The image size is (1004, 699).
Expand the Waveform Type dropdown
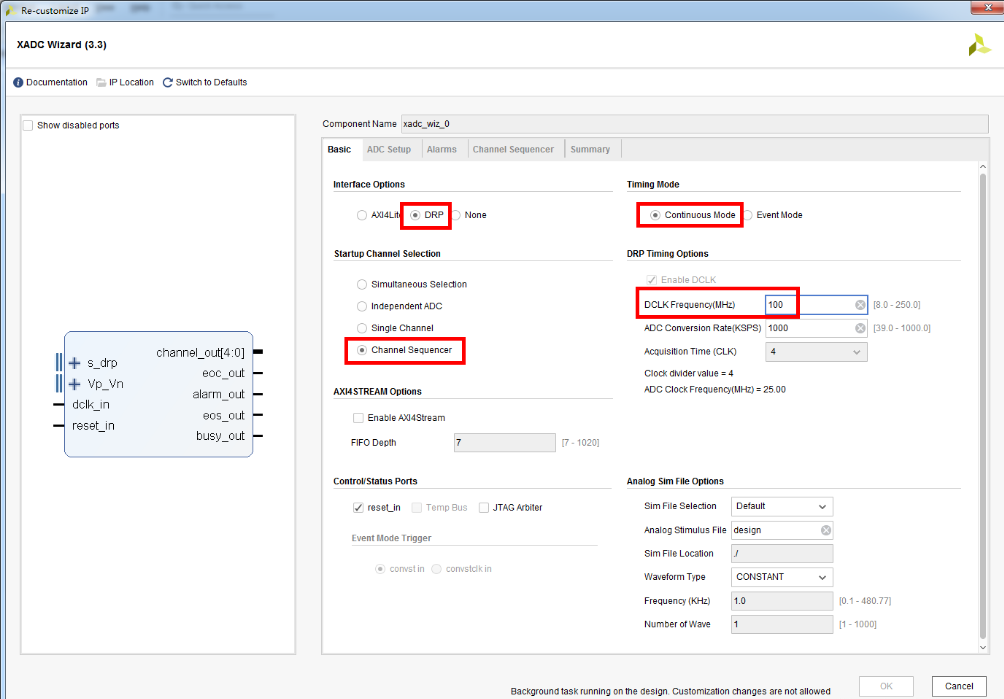pyautogui.click(x=782, y=577)
